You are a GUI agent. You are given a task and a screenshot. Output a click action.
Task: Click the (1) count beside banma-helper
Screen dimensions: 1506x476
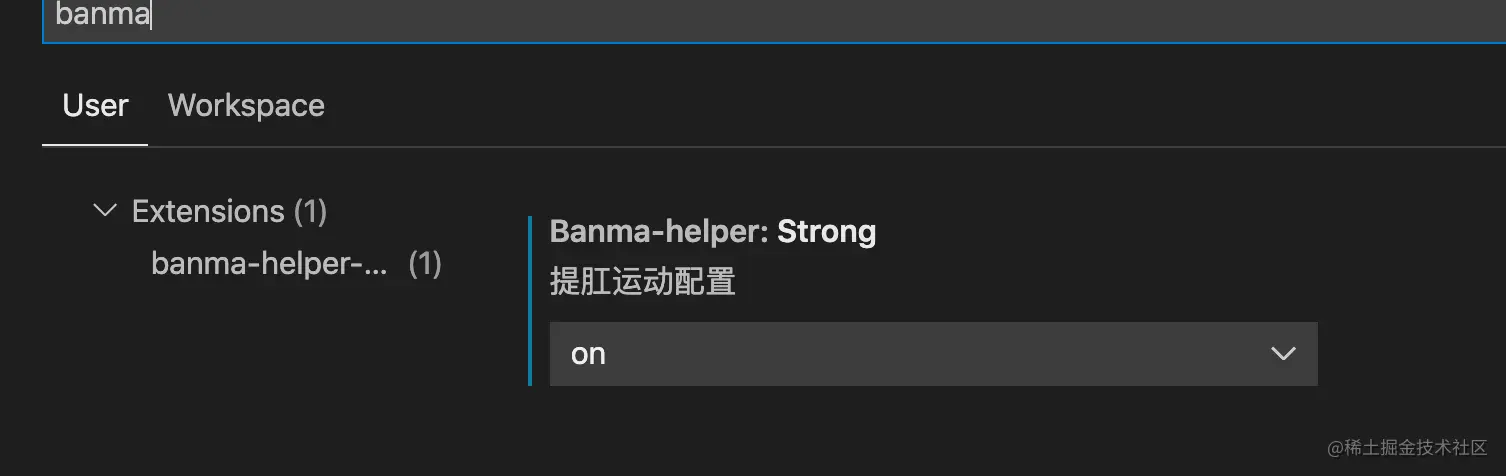(425, 263)
